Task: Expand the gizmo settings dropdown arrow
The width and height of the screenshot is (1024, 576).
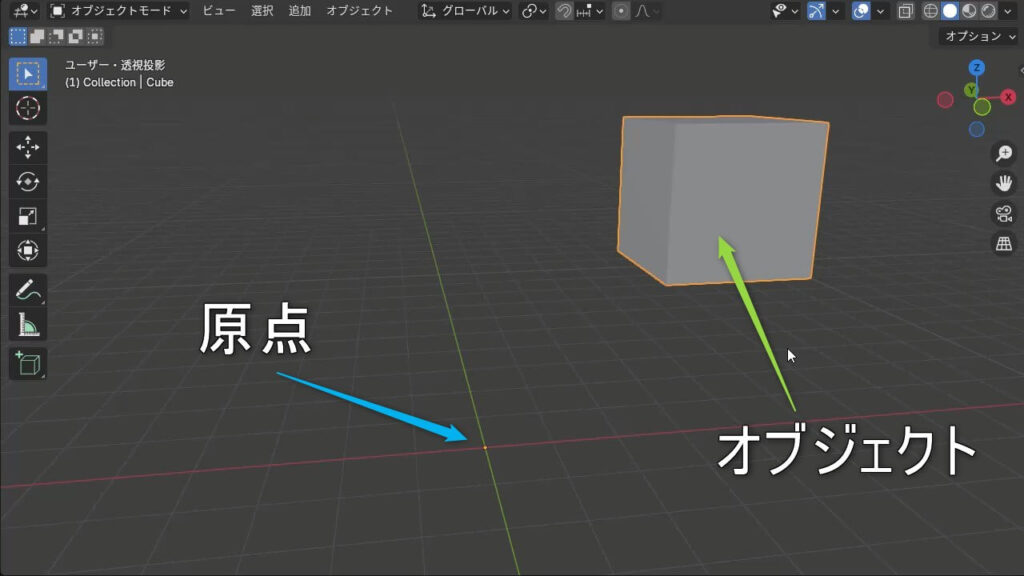Action: [x=835, y=11]
